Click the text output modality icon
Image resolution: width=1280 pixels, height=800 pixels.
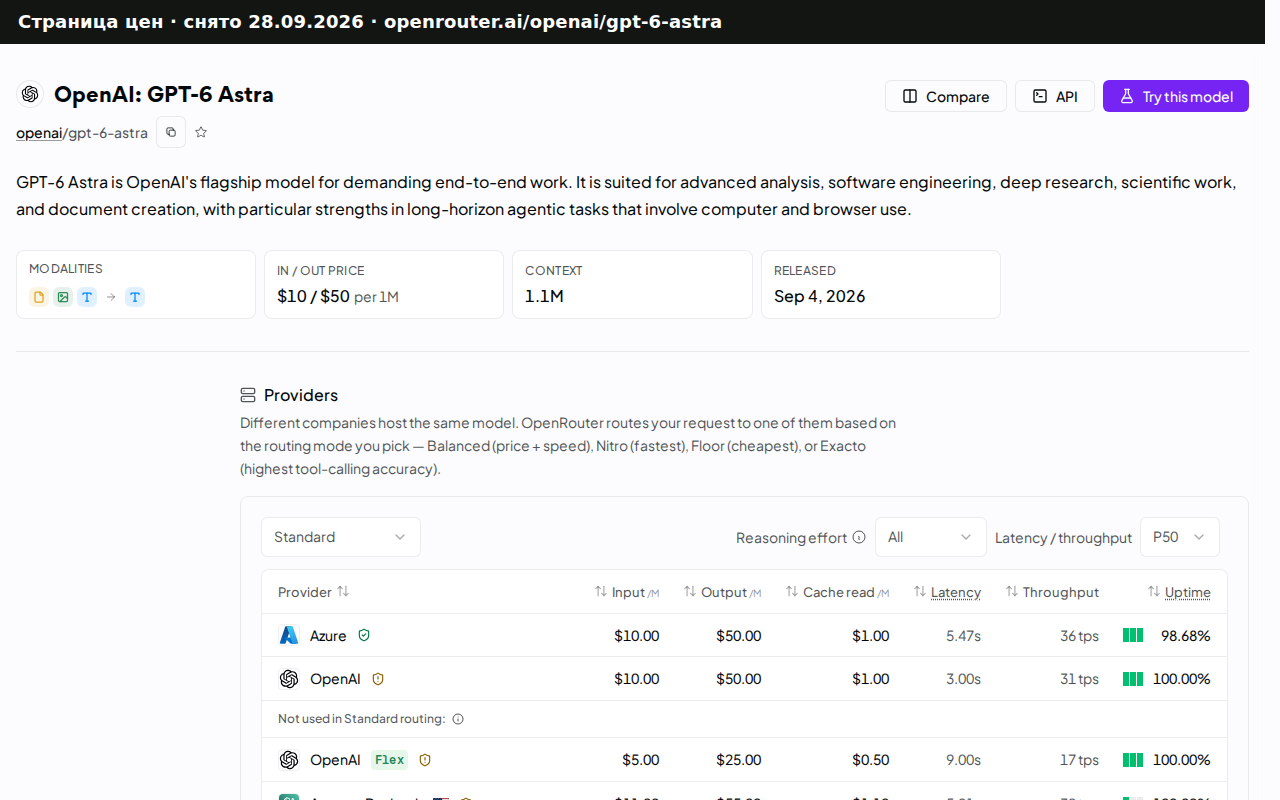(x=135, y=297)
